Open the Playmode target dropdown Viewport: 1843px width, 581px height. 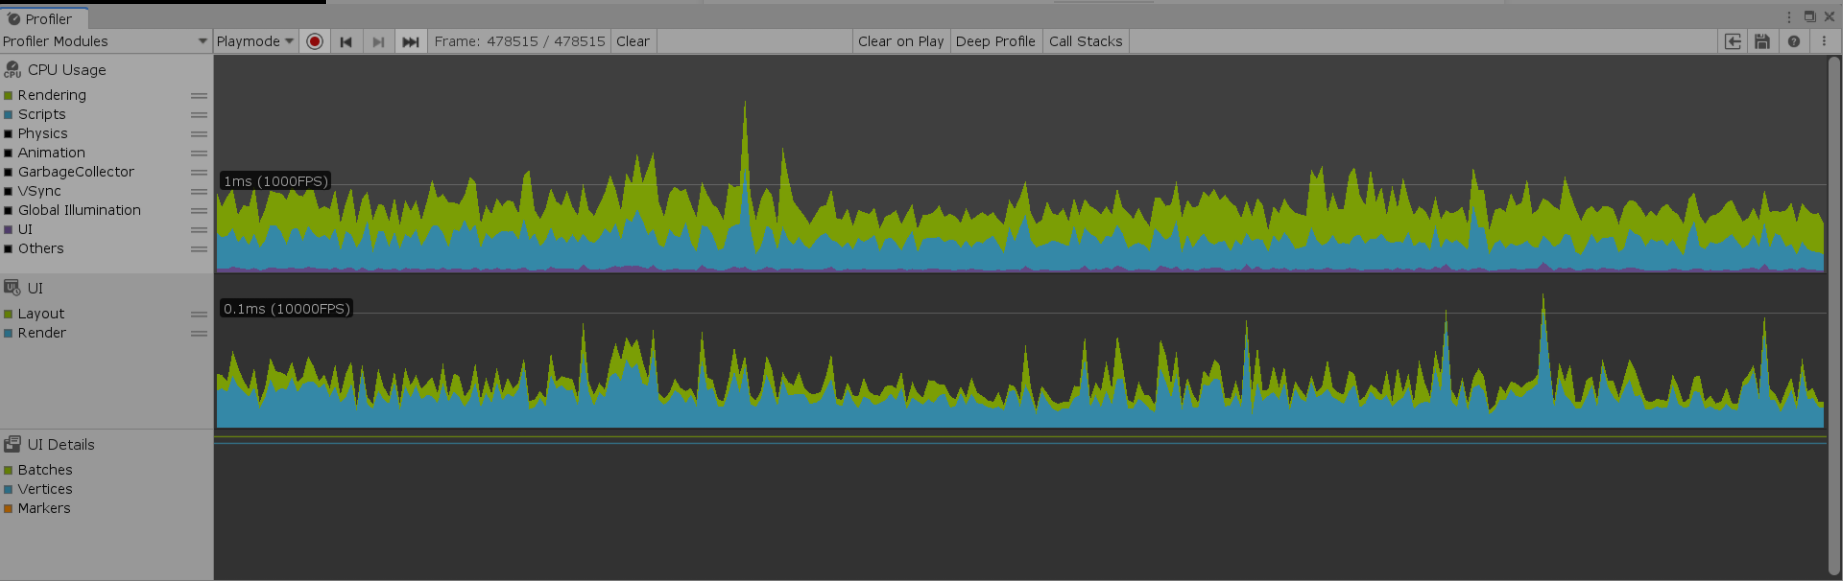pyautogui.click(x=255, y=41)
